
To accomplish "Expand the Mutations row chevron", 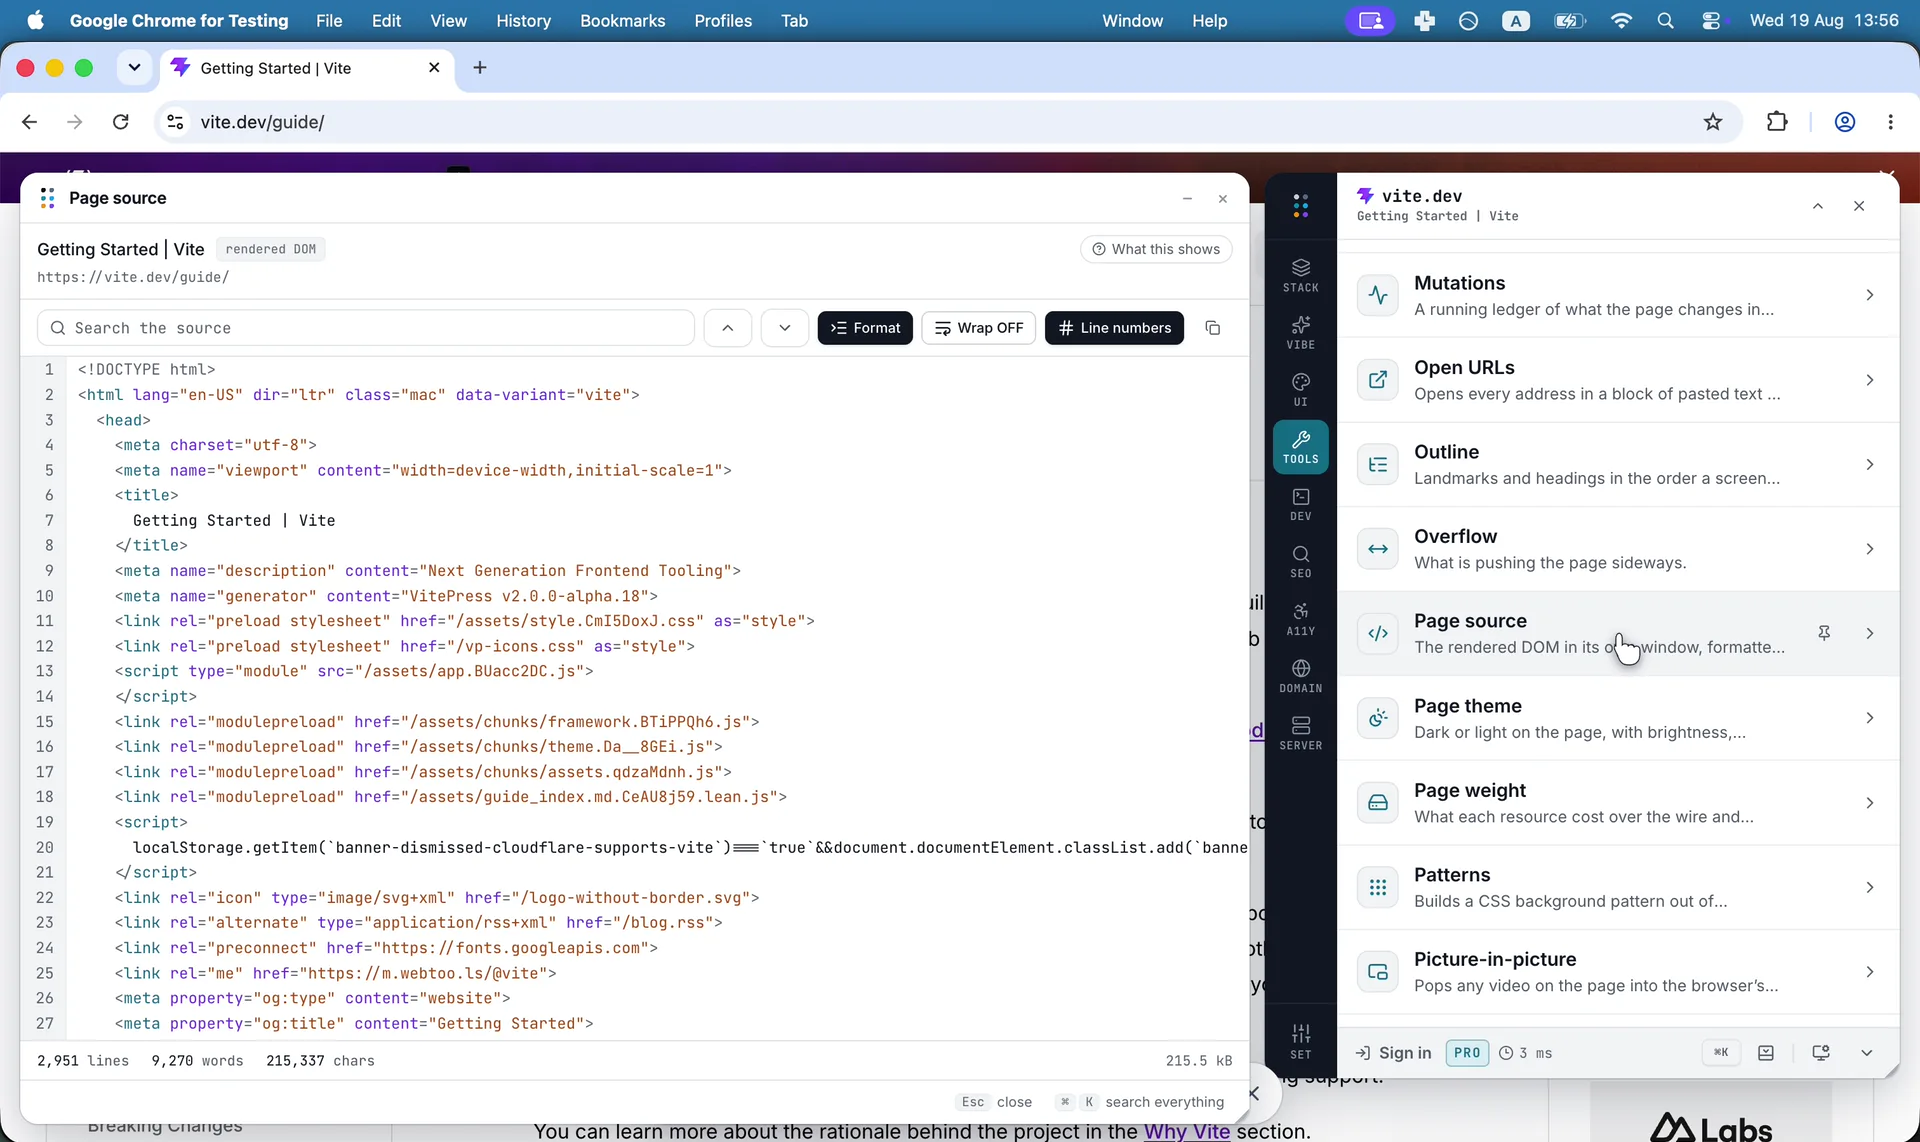I will 1869,295.
